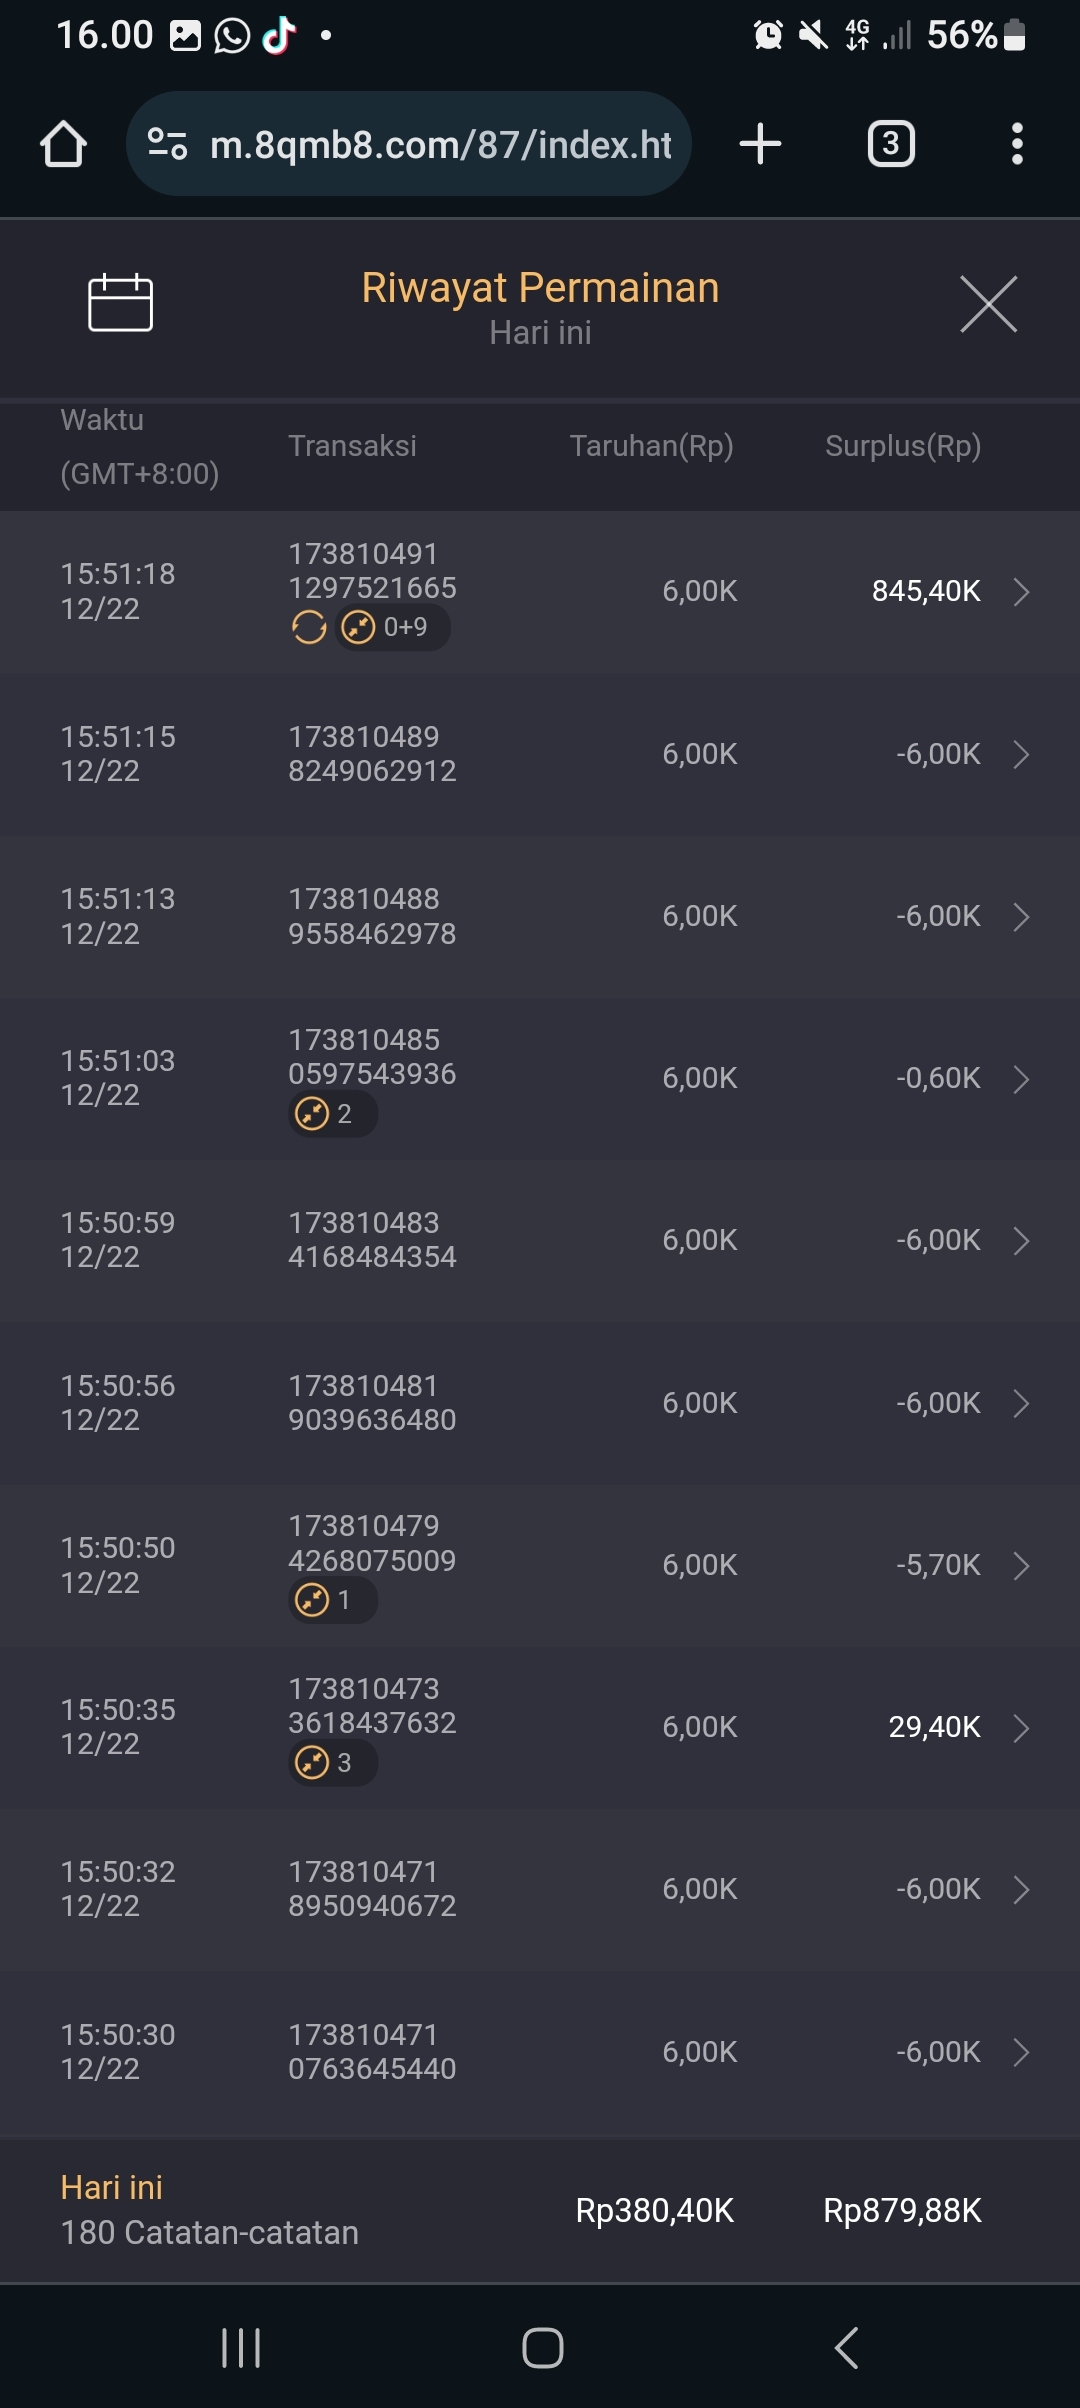The width and height of the screenshot is (1080, 2408).
Task: Open the tab switcher showing 3 tabs
Action: pyautogui.click(x=890, y=144)
